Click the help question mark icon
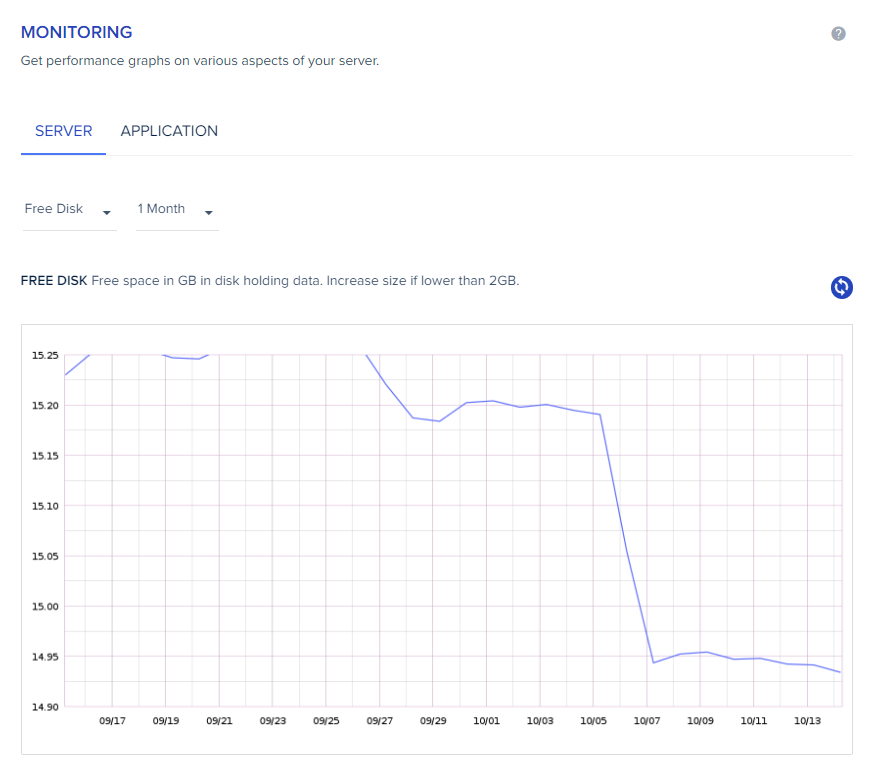Viewport: 872px width, 777px height. 838,34
